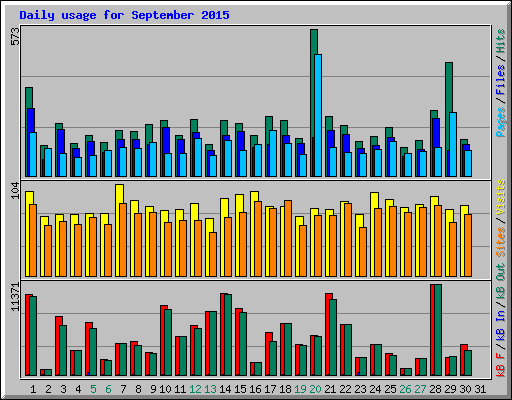512x400 pixels.
Task: Click day label '26' on the x-axis
Action: [x=405, y=389]
